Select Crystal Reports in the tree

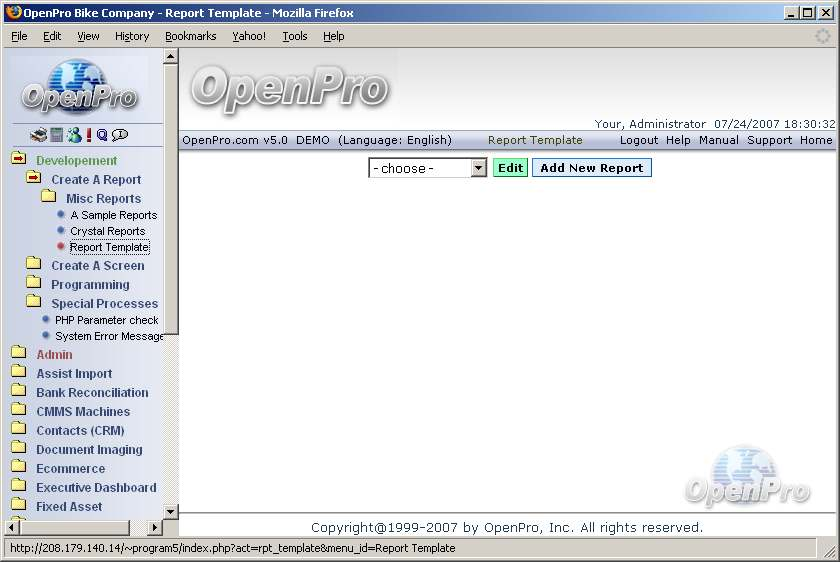pyautogui.click(x=107, y=231)
